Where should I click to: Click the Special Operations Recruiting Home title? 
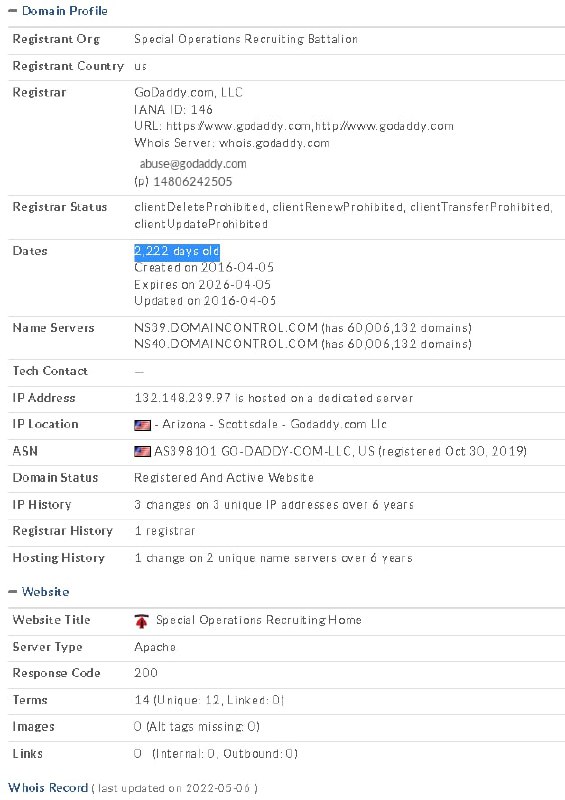click(259, 620)
